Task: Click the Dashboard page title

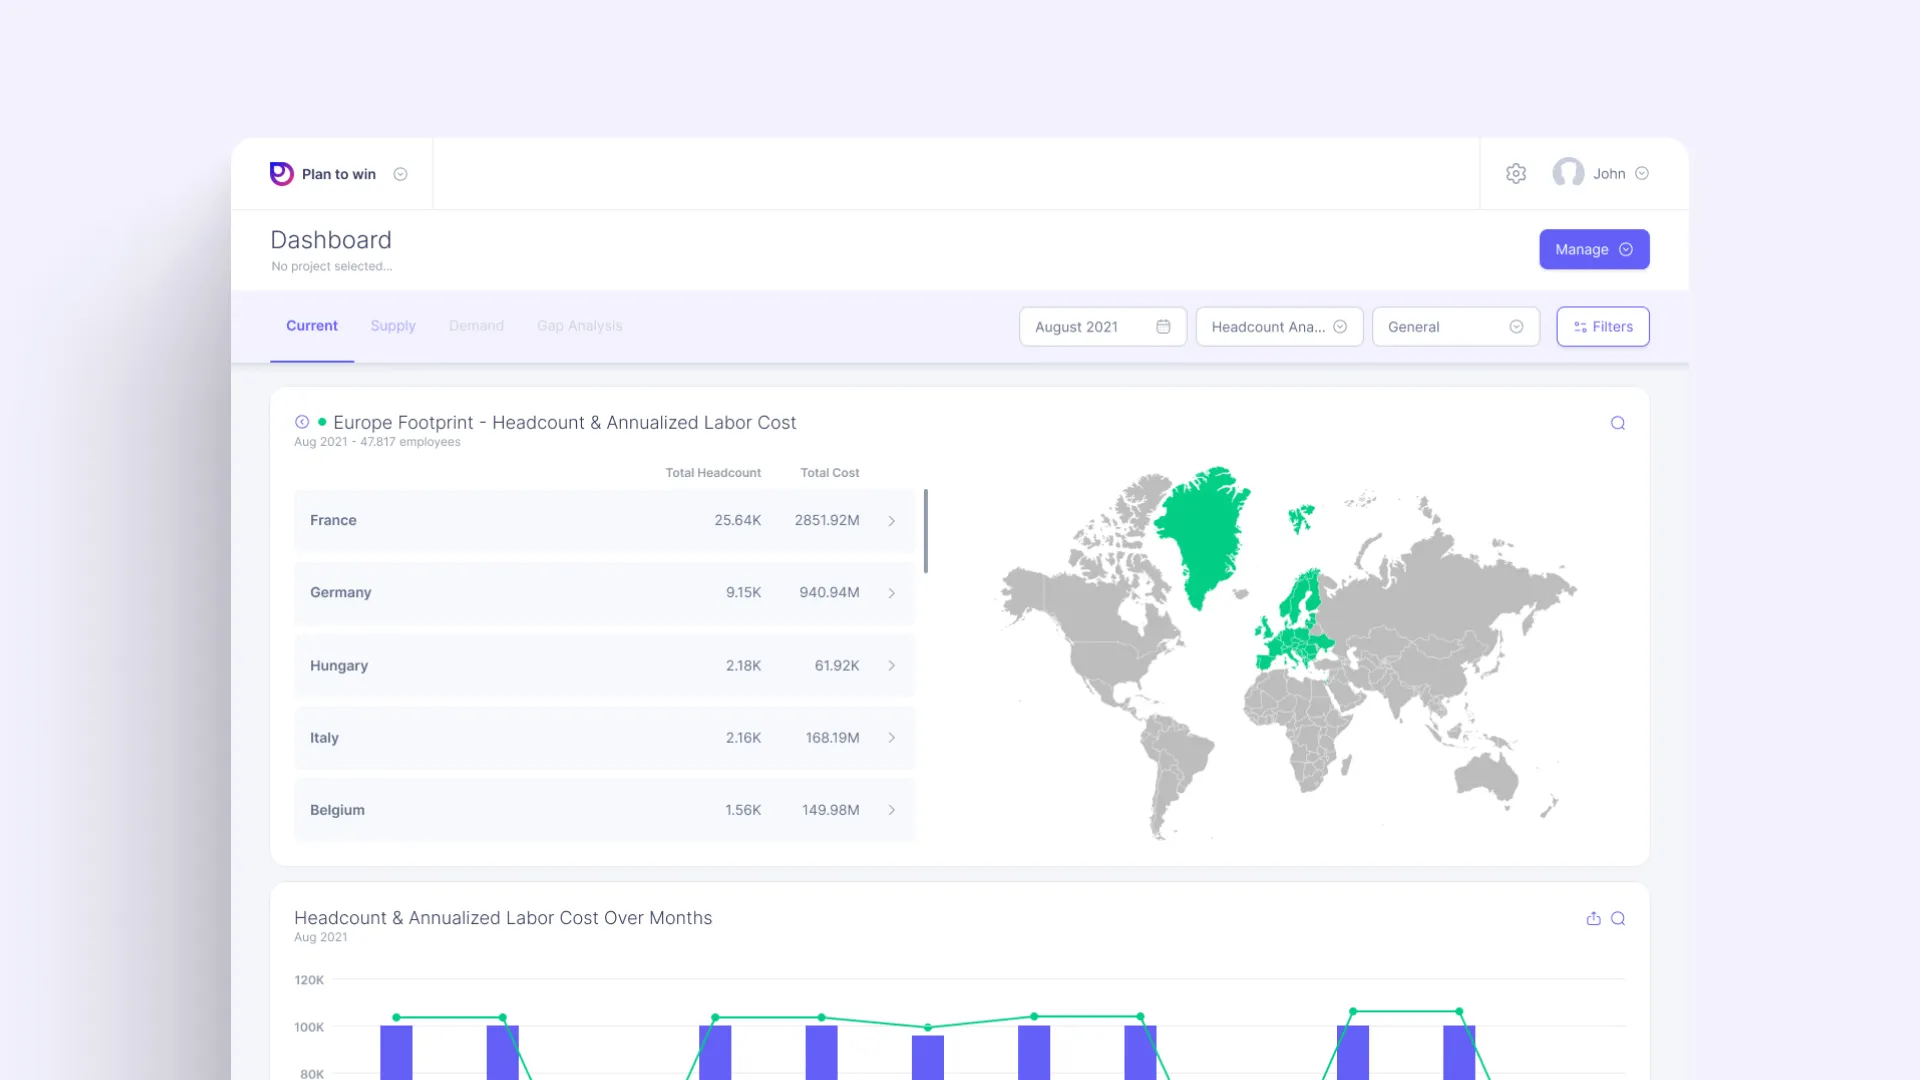Action: 331,240
